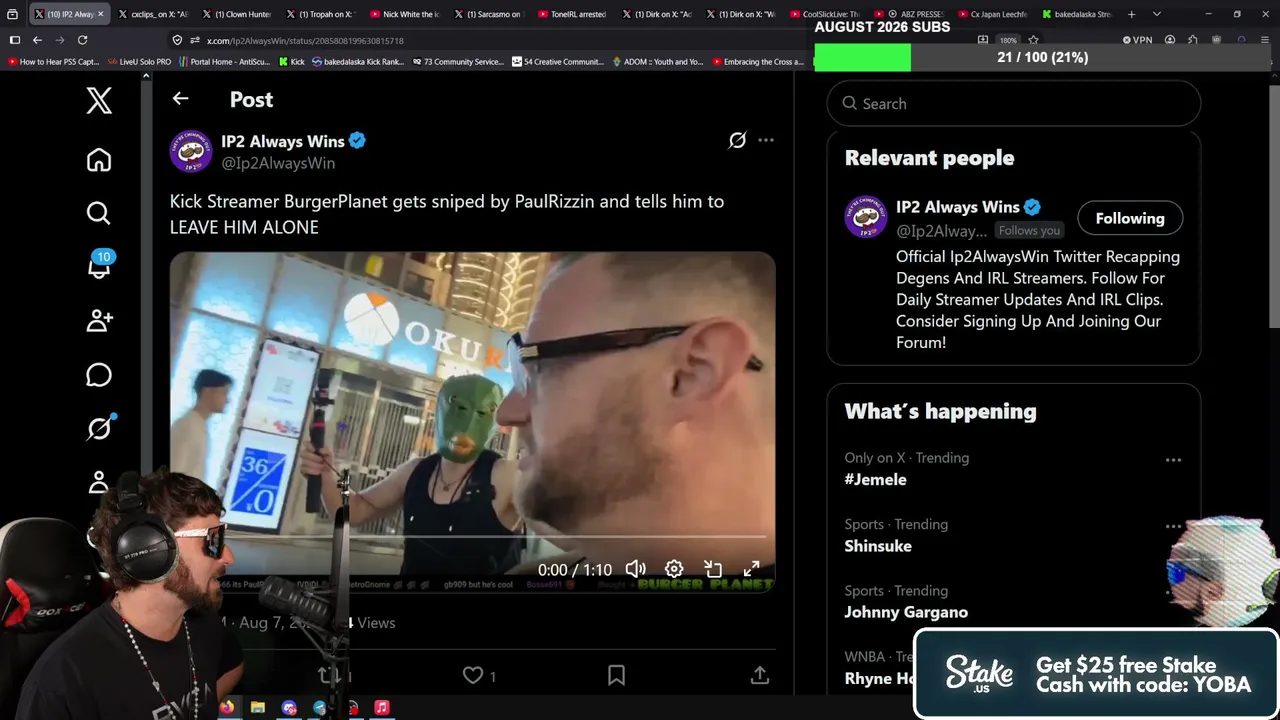Open the Firefox View icon in the tab bar
The width and height of the screenshot is (1280, 720).
12,14
